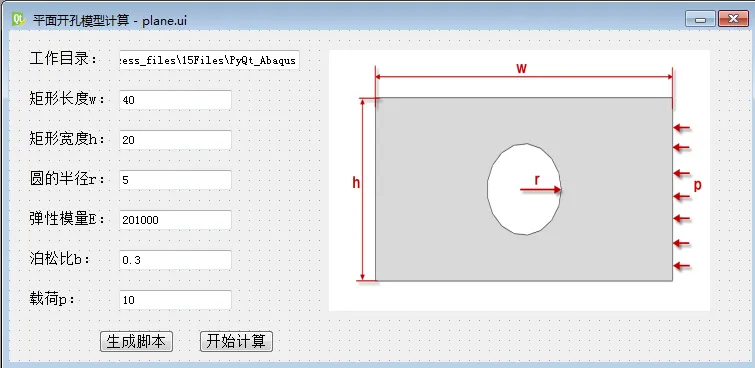Focus the 矩形长度w field containing 40

point(175,100)
